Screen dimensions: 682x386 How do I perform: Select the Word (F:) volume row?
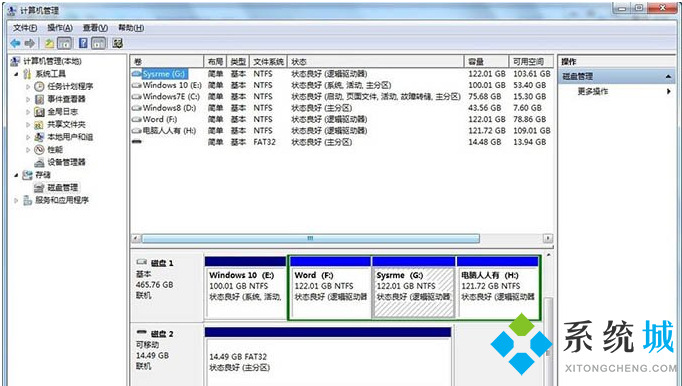click(342, 119)
